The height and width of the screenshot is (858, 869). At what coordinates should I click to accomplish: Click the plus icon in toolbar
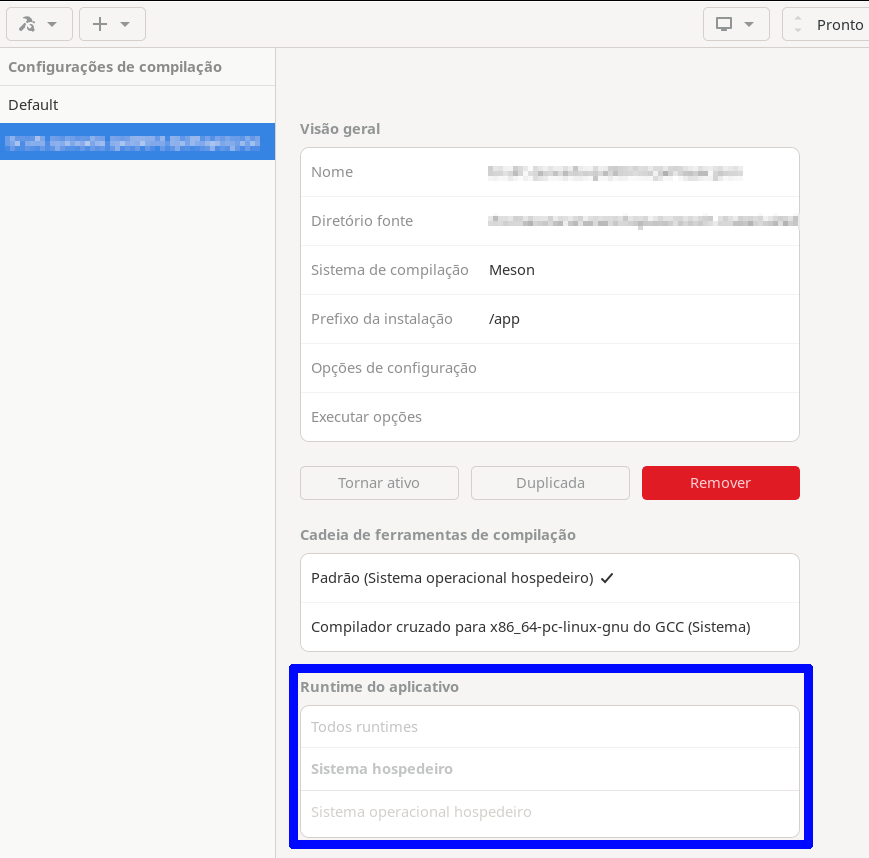(99, 24)
